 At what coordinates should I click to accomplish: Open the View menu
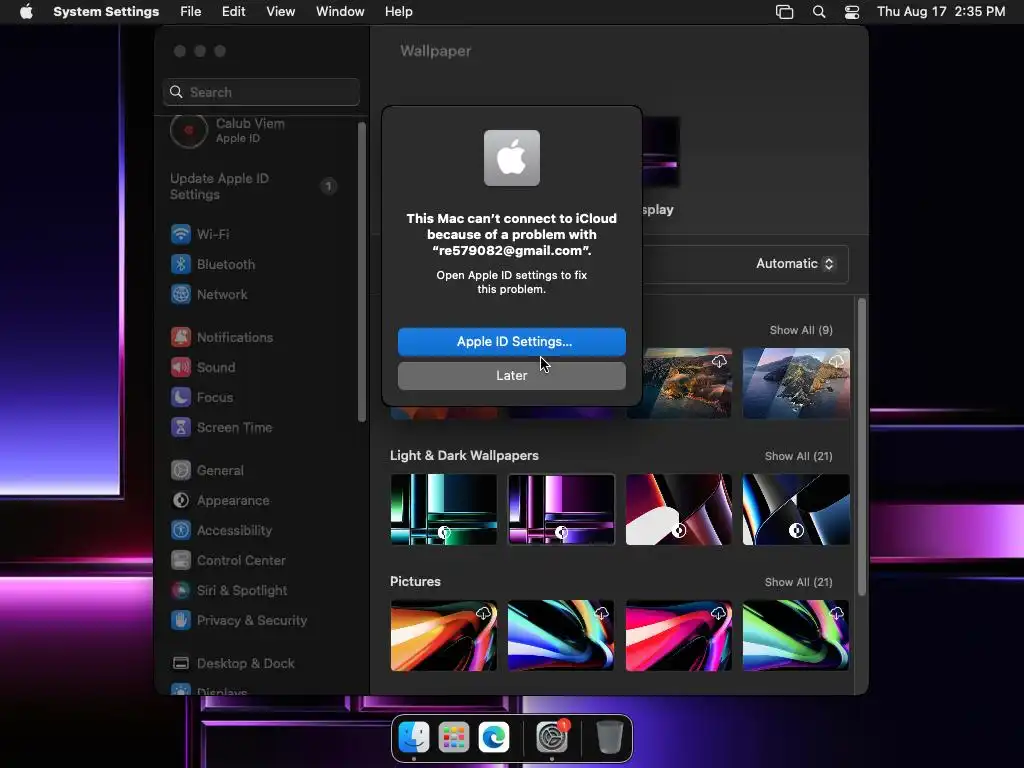281,12
